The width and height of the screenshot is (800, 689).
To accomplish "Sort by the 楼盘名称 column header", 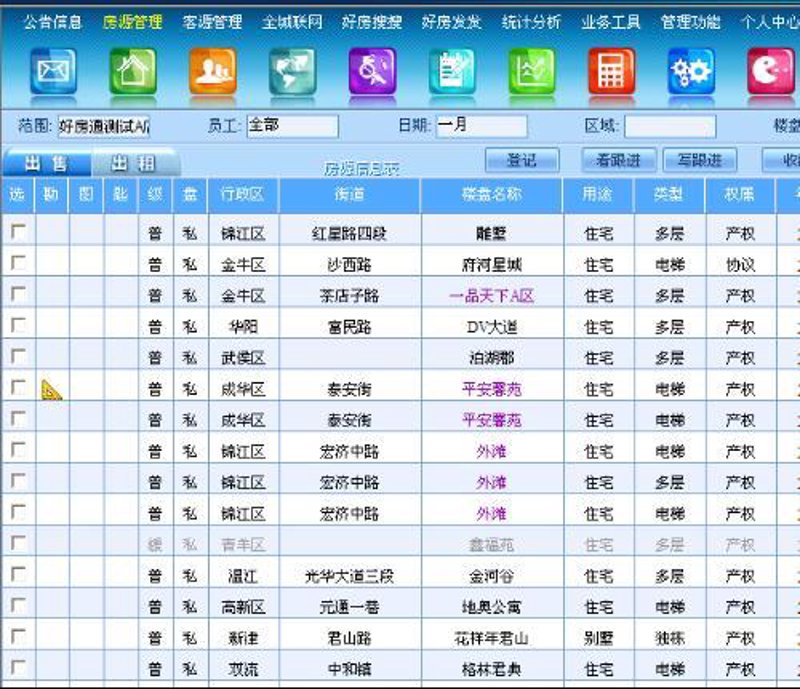I will tap(491, 194).
